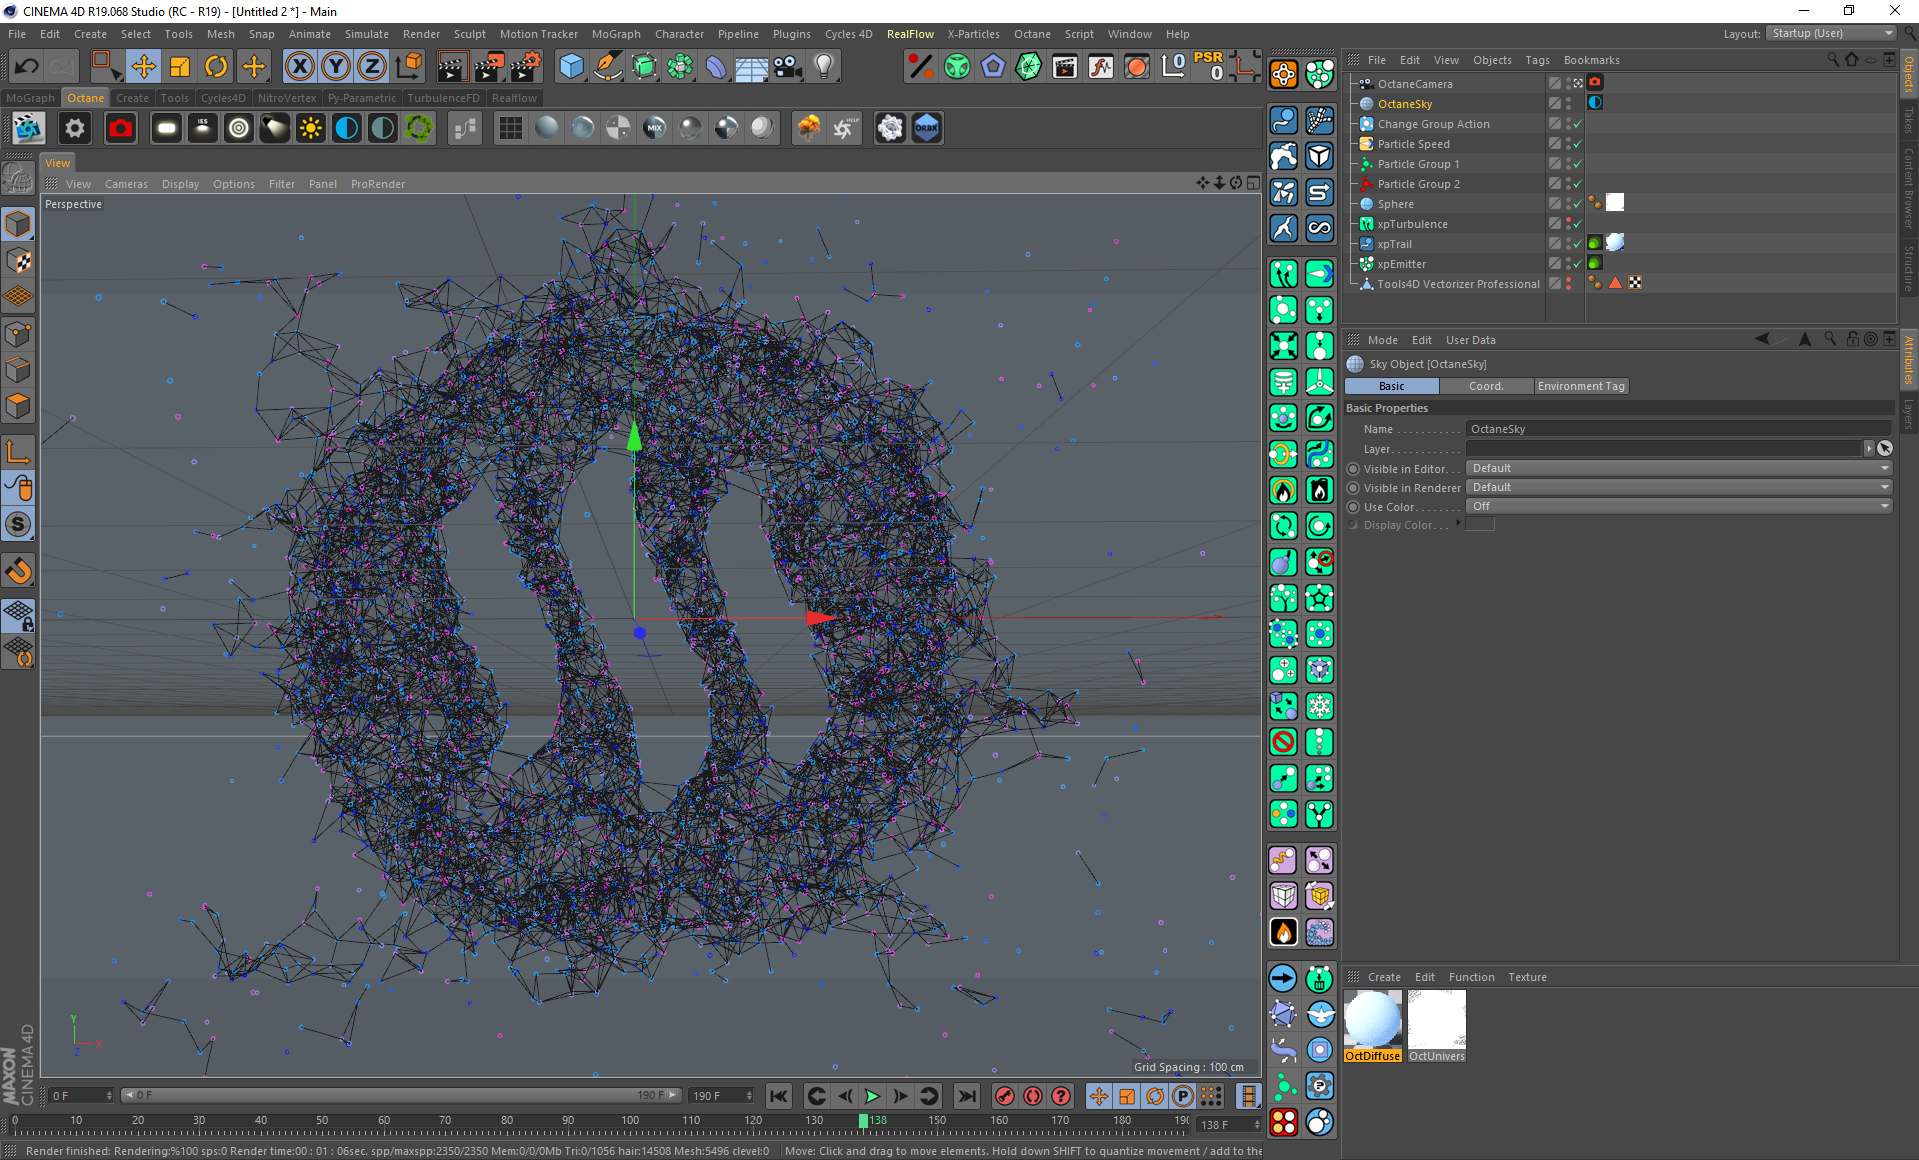This screenshot has width=1919, height=1160.
Task: Click the PSR reset icon
Action: click(1209, 66)
